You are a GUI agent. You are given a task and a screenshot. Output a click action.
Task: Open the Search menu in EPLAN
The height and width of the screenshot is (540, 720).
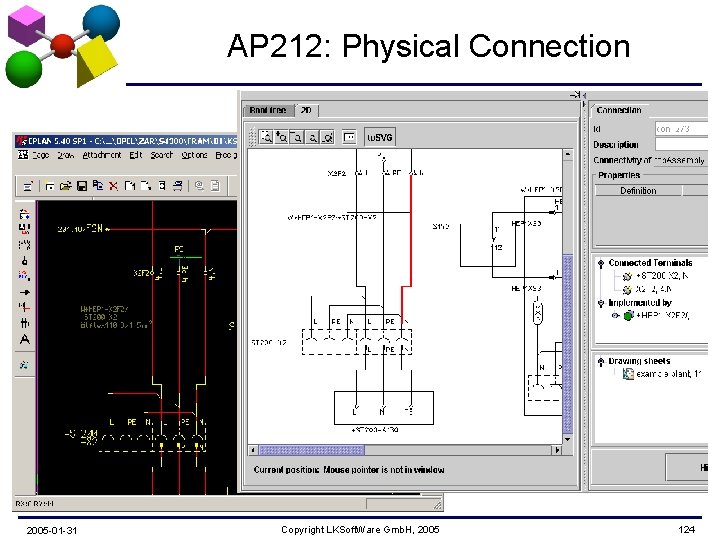(x=162, y=155)
